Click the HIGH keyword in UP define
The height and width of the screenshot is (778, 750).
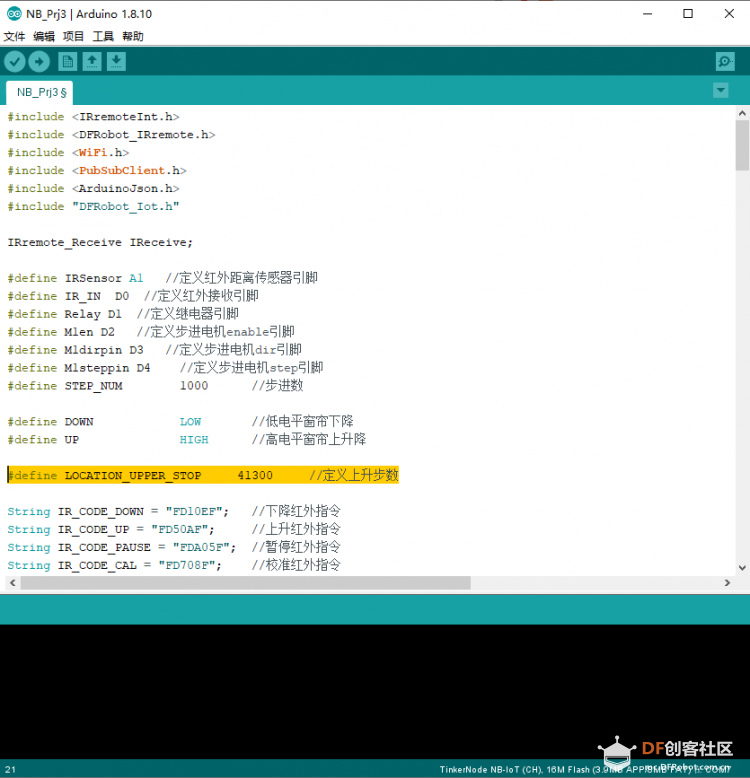194,440
